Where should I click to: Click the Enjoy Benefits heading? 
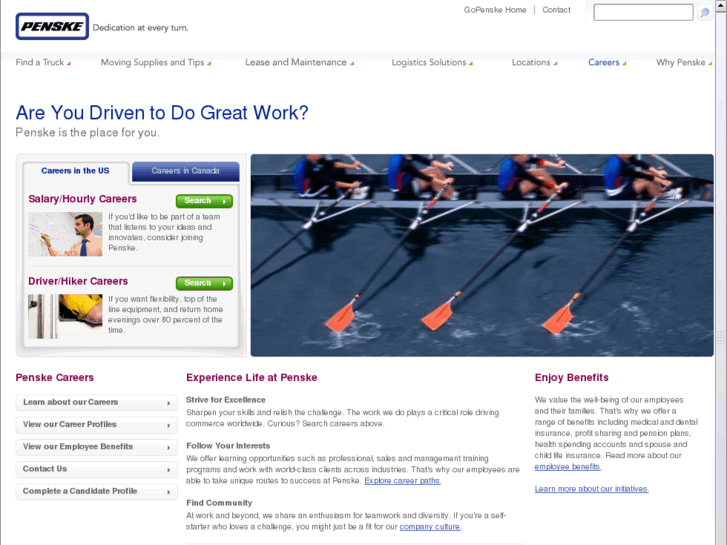pyautogui.click(x=572, y=378)
